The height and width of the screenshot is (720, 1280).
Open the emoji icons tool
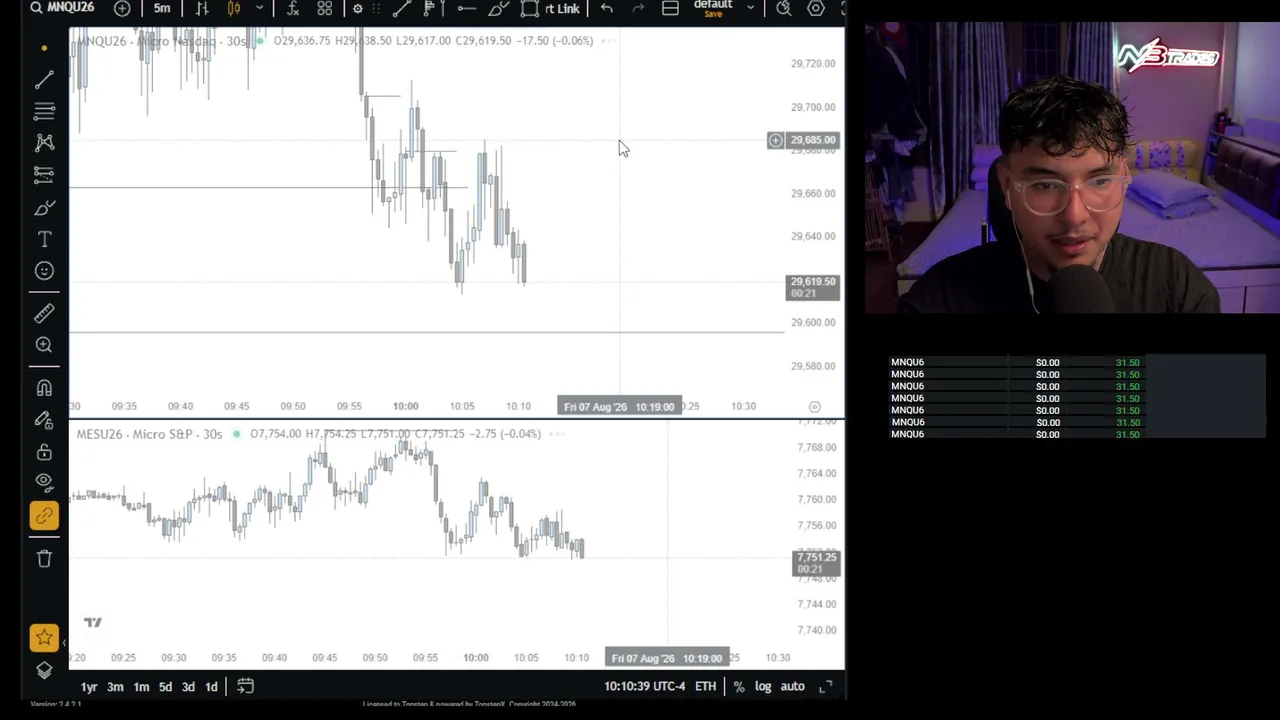click(44, 271)
